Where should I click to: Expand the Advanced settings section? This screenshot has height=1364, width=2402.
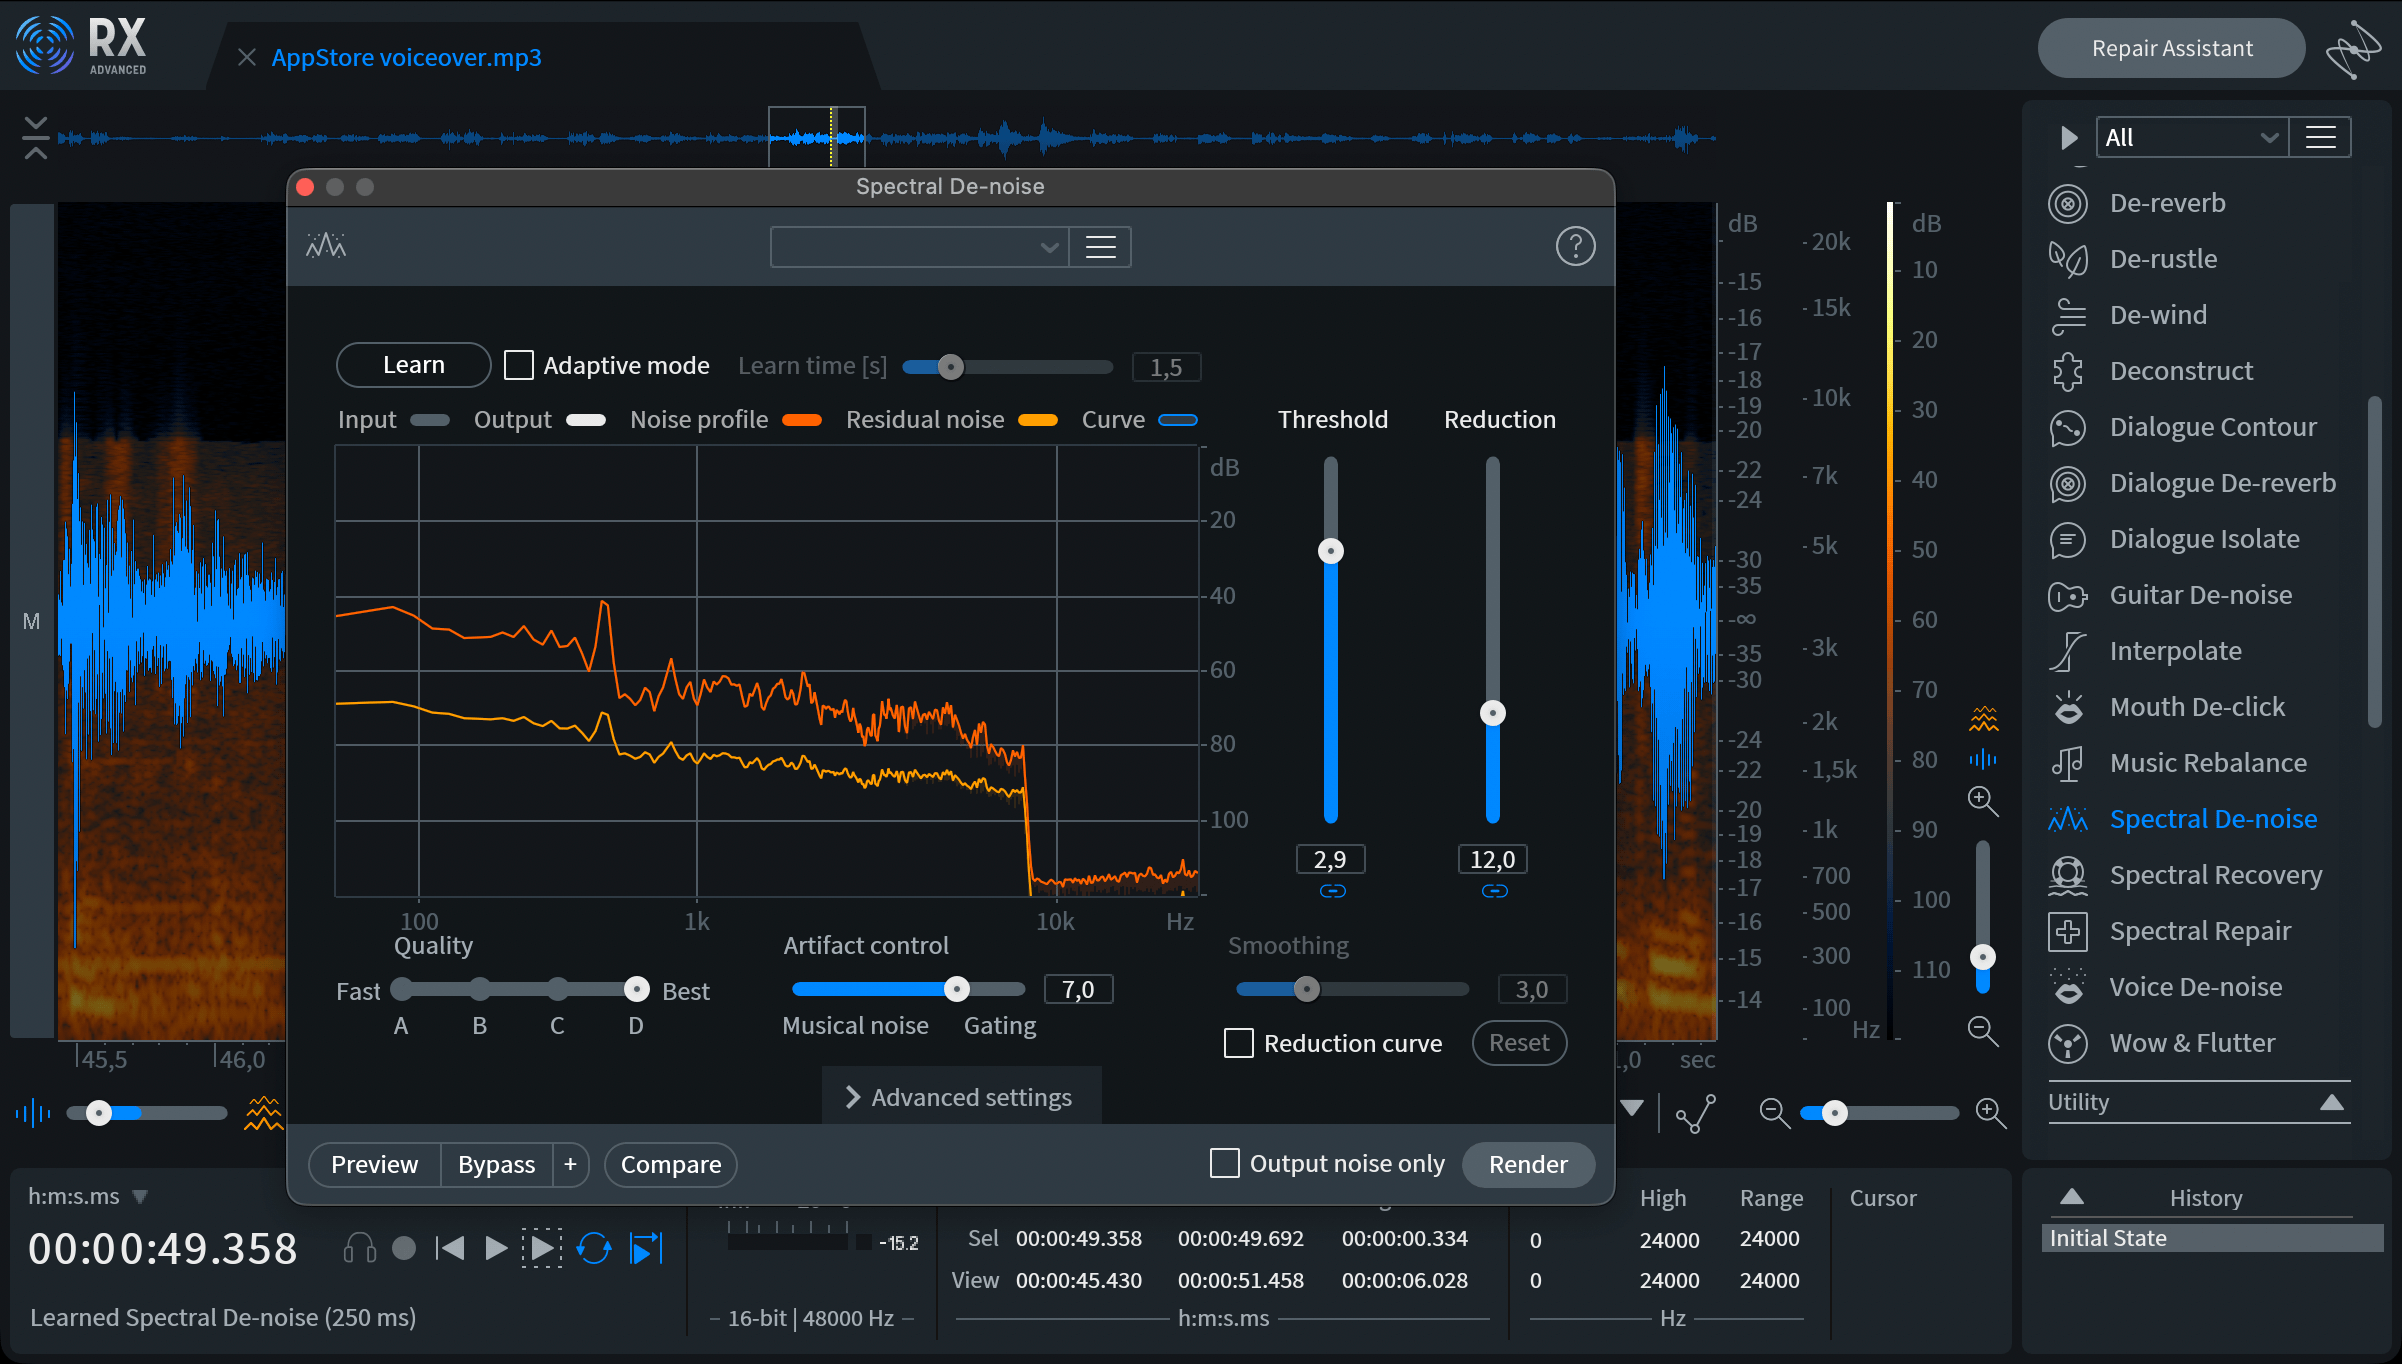coord(961,1097)
